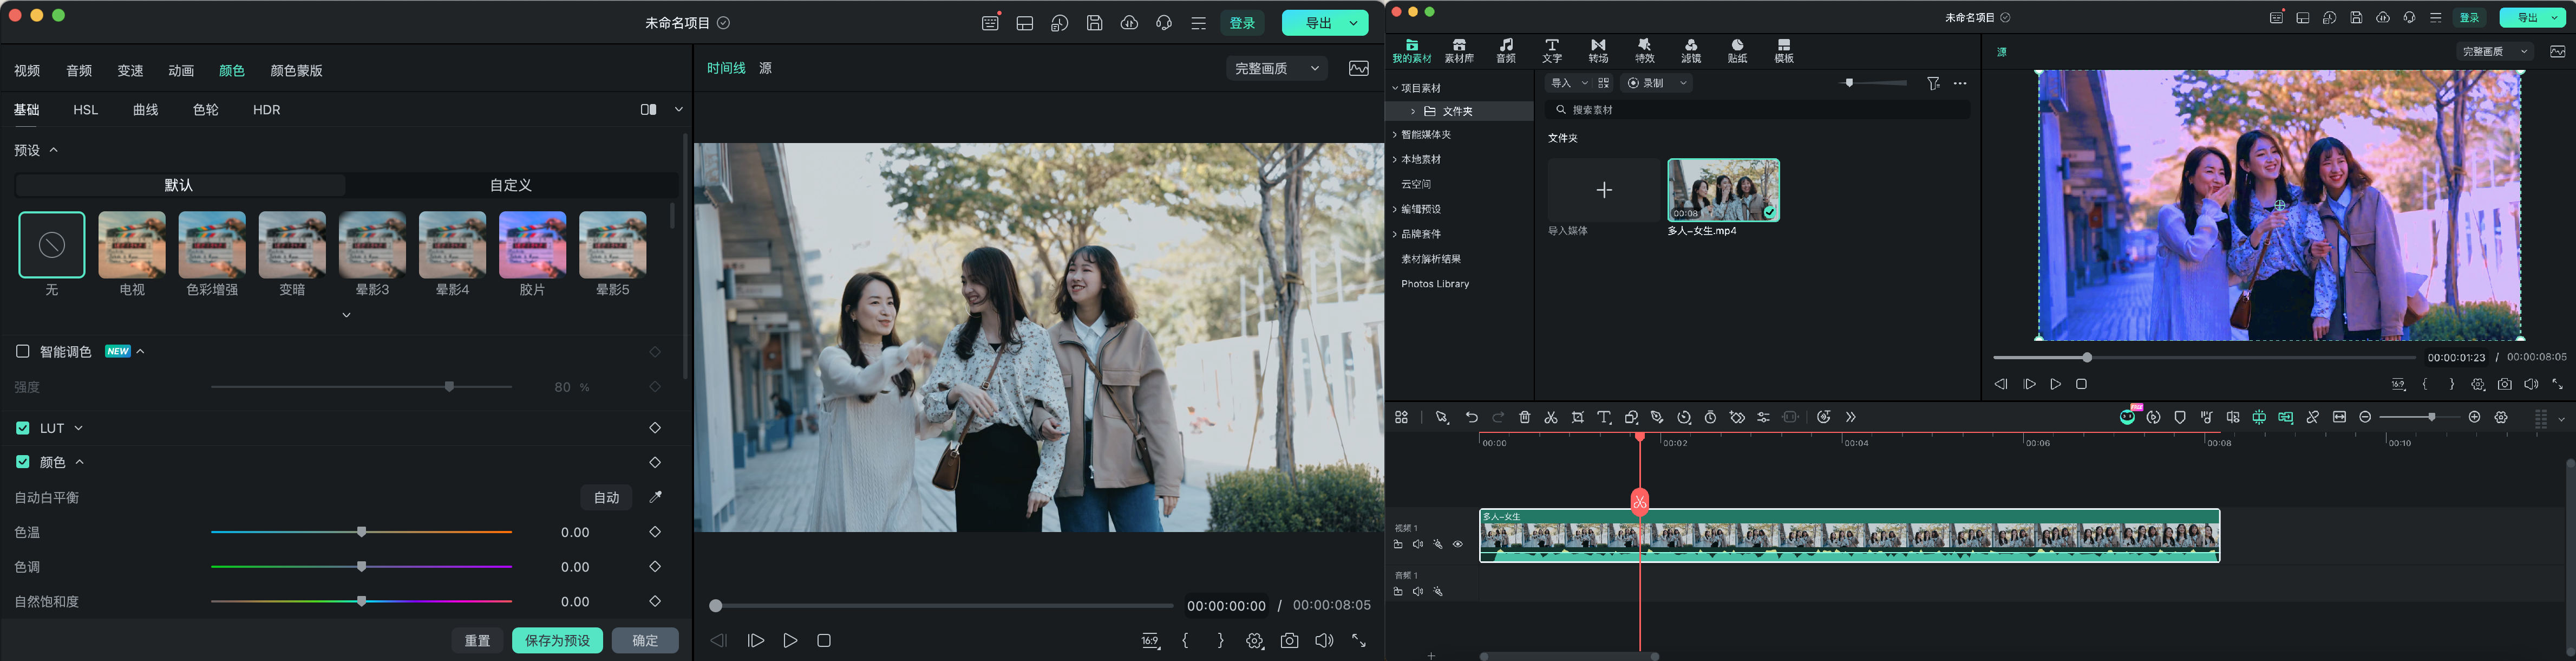This screenshot has width=2576, height=661.
Task: Select the 自定义 preset tab
Action: click(x=511, y=185)
